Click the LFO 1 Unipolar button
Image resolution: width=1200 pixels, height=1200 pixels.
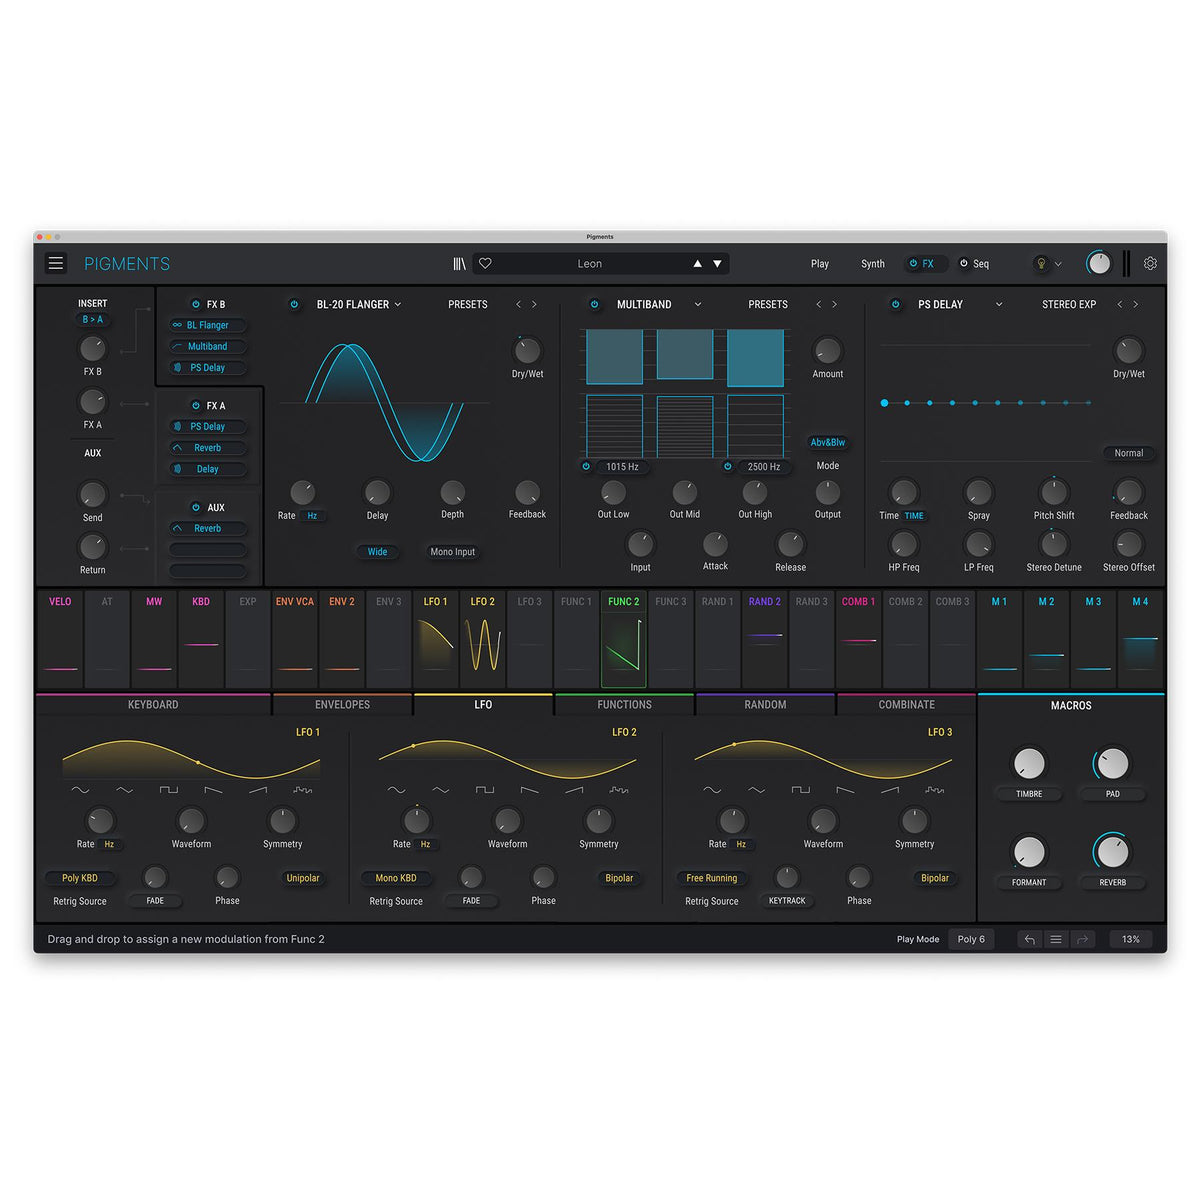[303, 878]
